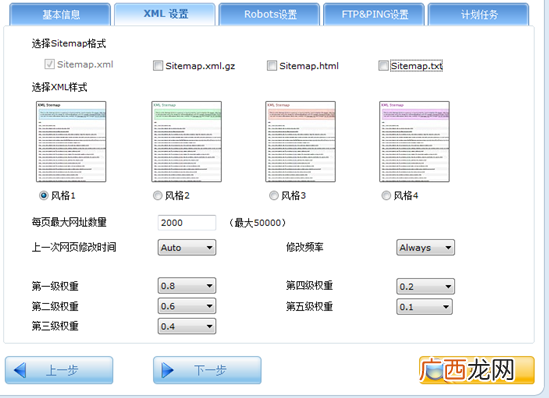Enable the Sitemap.html checkbox
Viewport: 549px width, 398px height.
pyautogui.click(x=272, y=65)
